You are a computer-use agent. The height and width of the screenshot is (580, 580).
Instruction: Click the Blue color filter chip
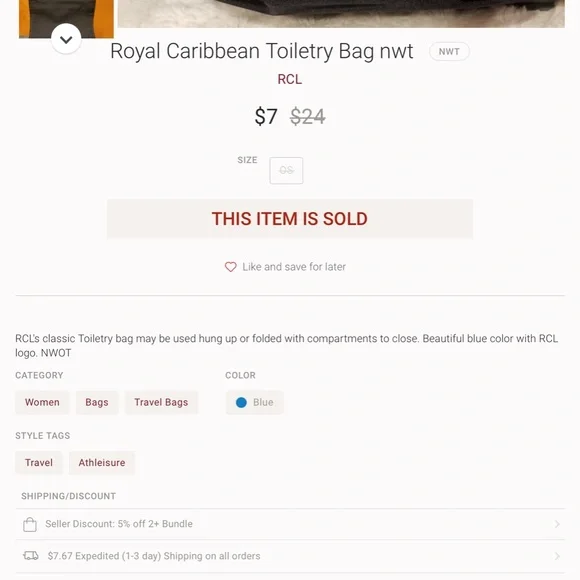pyautogui.click(x=255, y=402)
